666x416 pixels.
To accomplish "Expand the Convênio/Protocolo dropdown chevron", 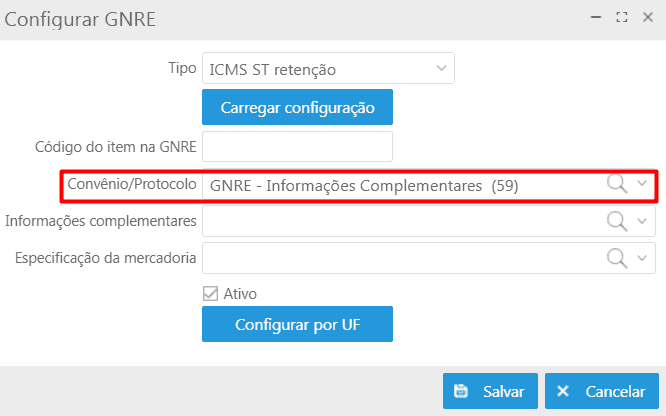I will coord(642,184).
